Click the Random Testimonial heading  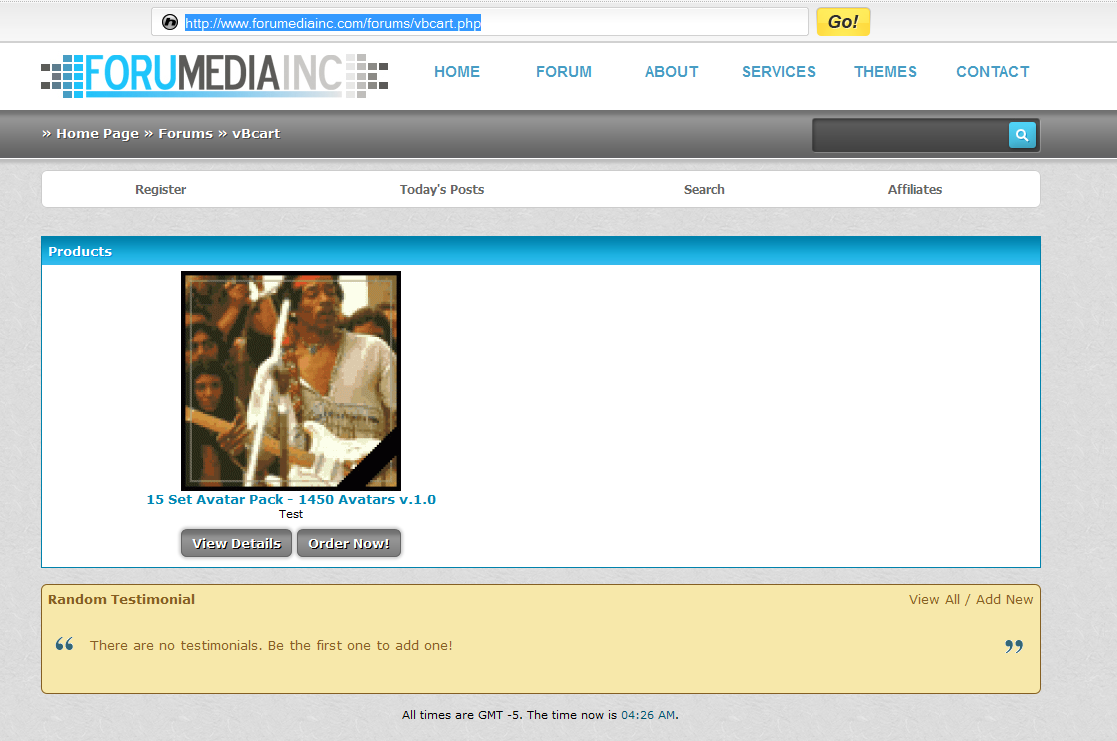(121, 599)
